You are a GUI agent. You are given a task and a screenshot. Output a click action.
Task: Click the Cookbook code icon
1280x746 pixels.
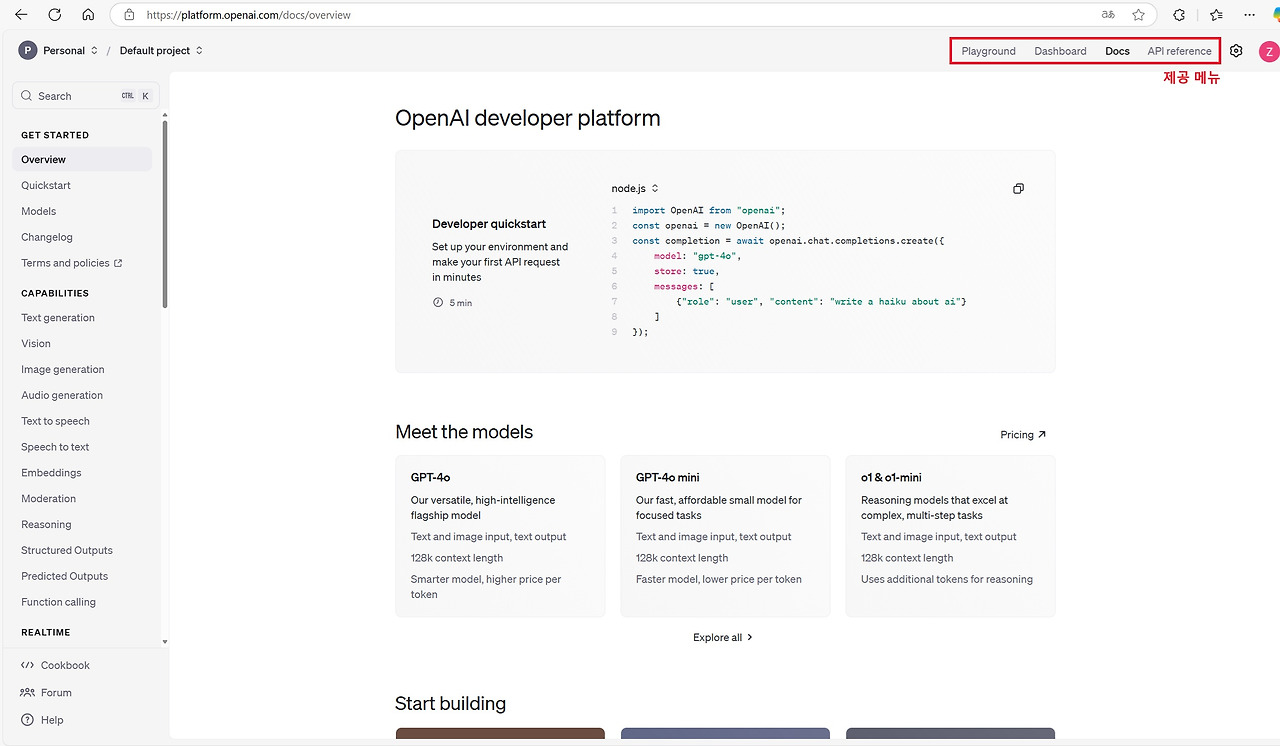[x=27, y=665]
